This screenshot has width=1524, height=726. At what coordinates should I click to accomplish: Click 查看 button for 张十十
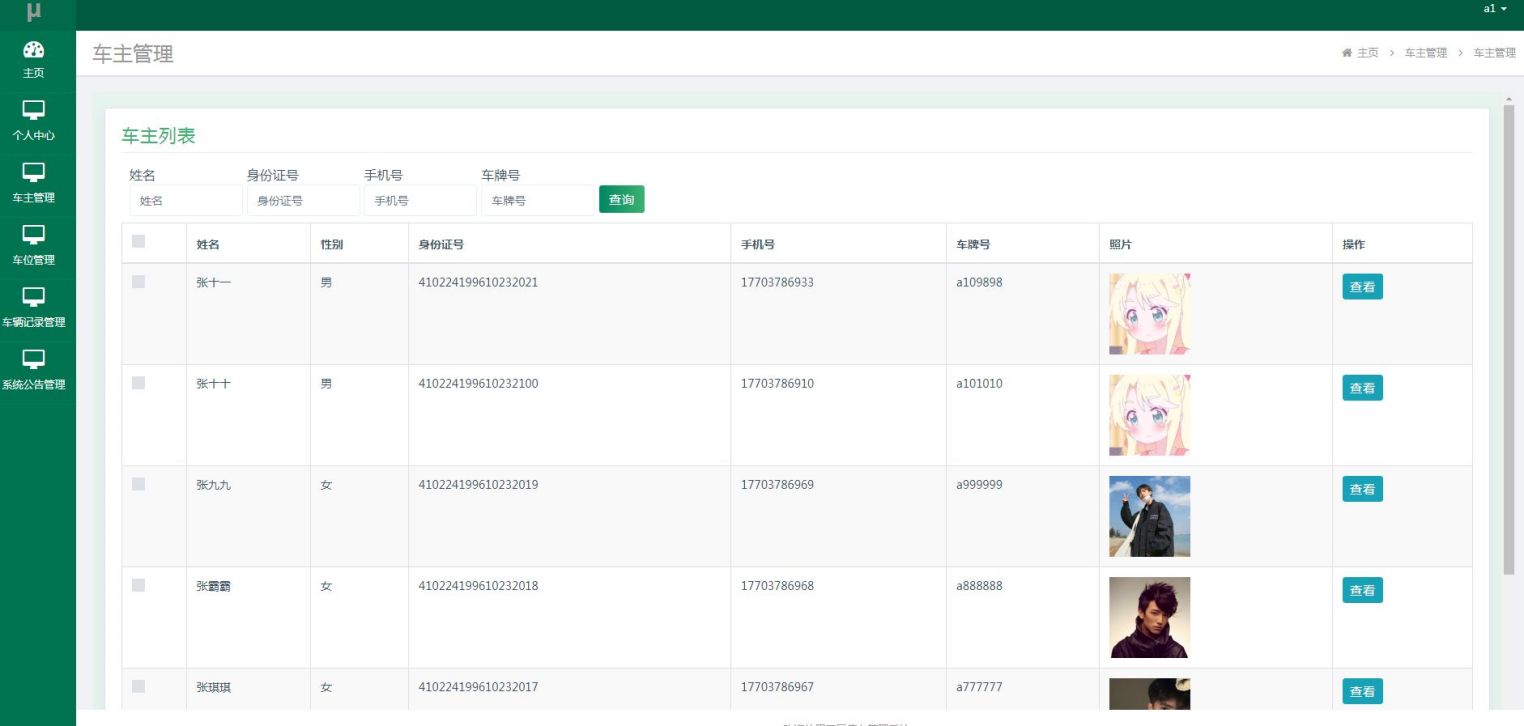1362,388
